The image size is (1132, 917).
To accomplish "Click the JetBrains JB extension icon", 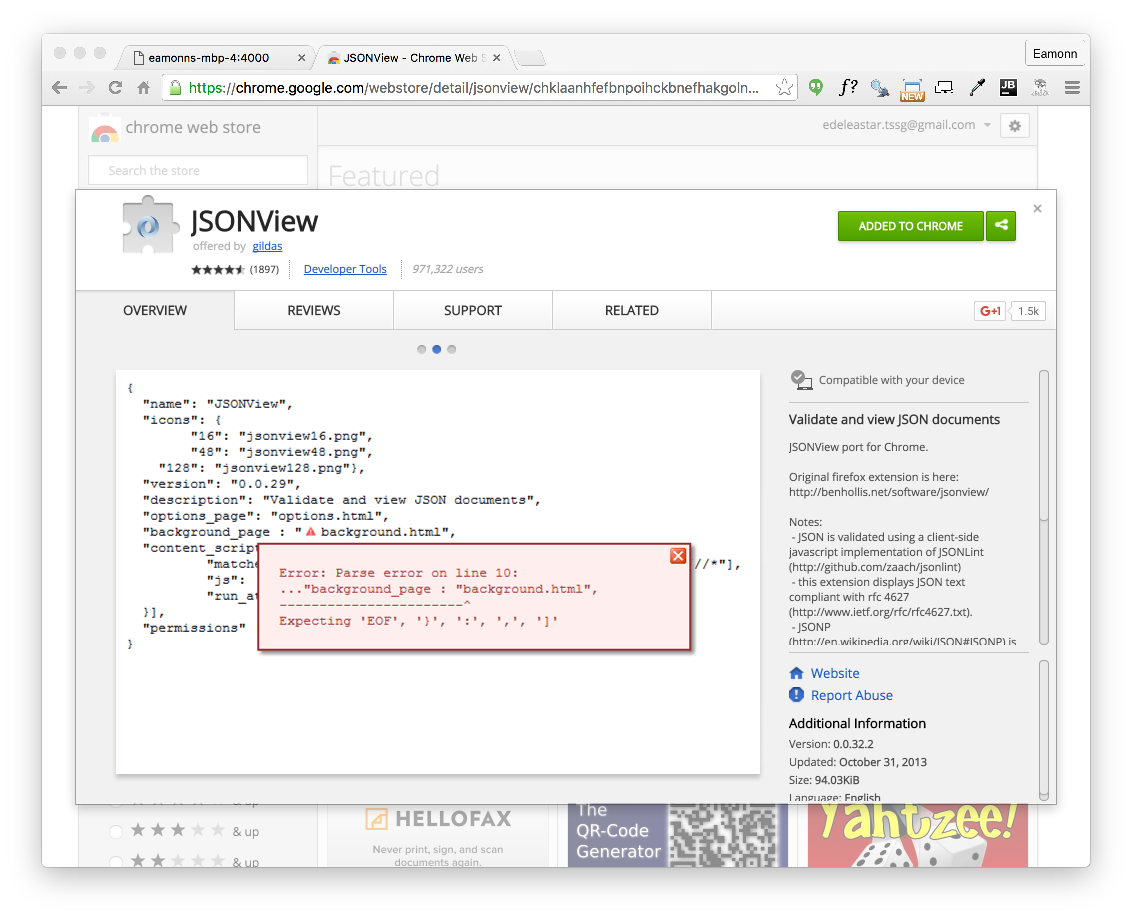I will click(x=1008, y=88).
